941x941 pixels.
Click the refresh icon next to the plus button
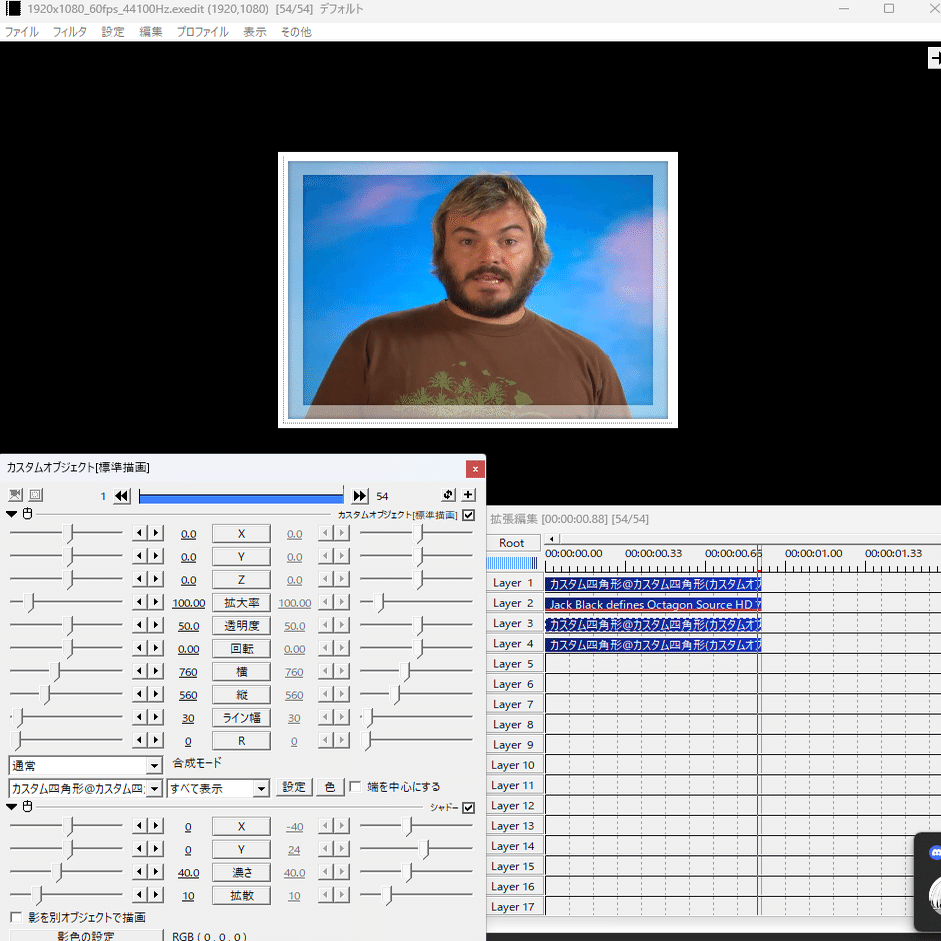(x=448, y=495)
